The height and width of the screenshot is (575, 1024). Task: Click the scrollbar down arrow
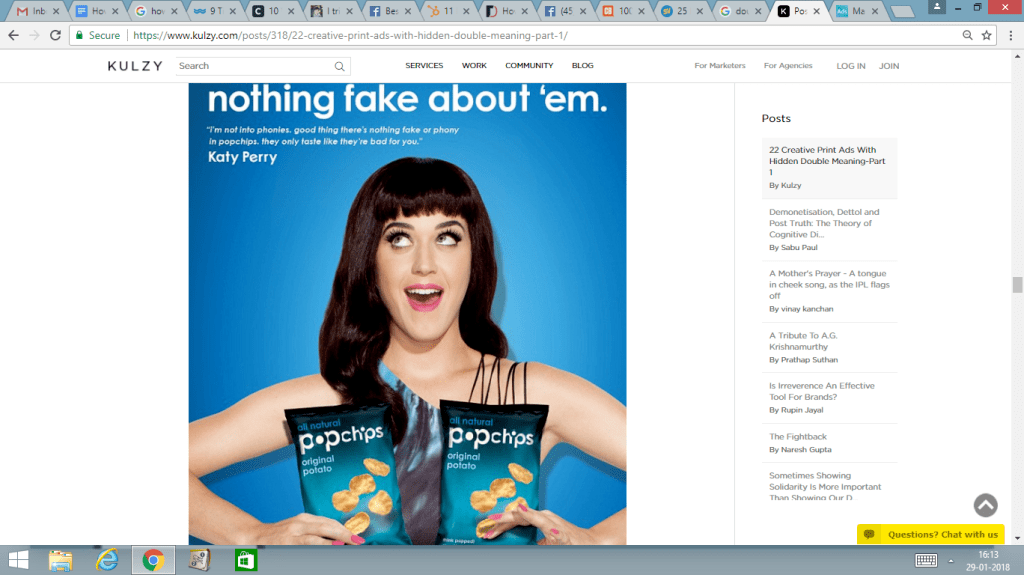click(x=1017, y=538)
